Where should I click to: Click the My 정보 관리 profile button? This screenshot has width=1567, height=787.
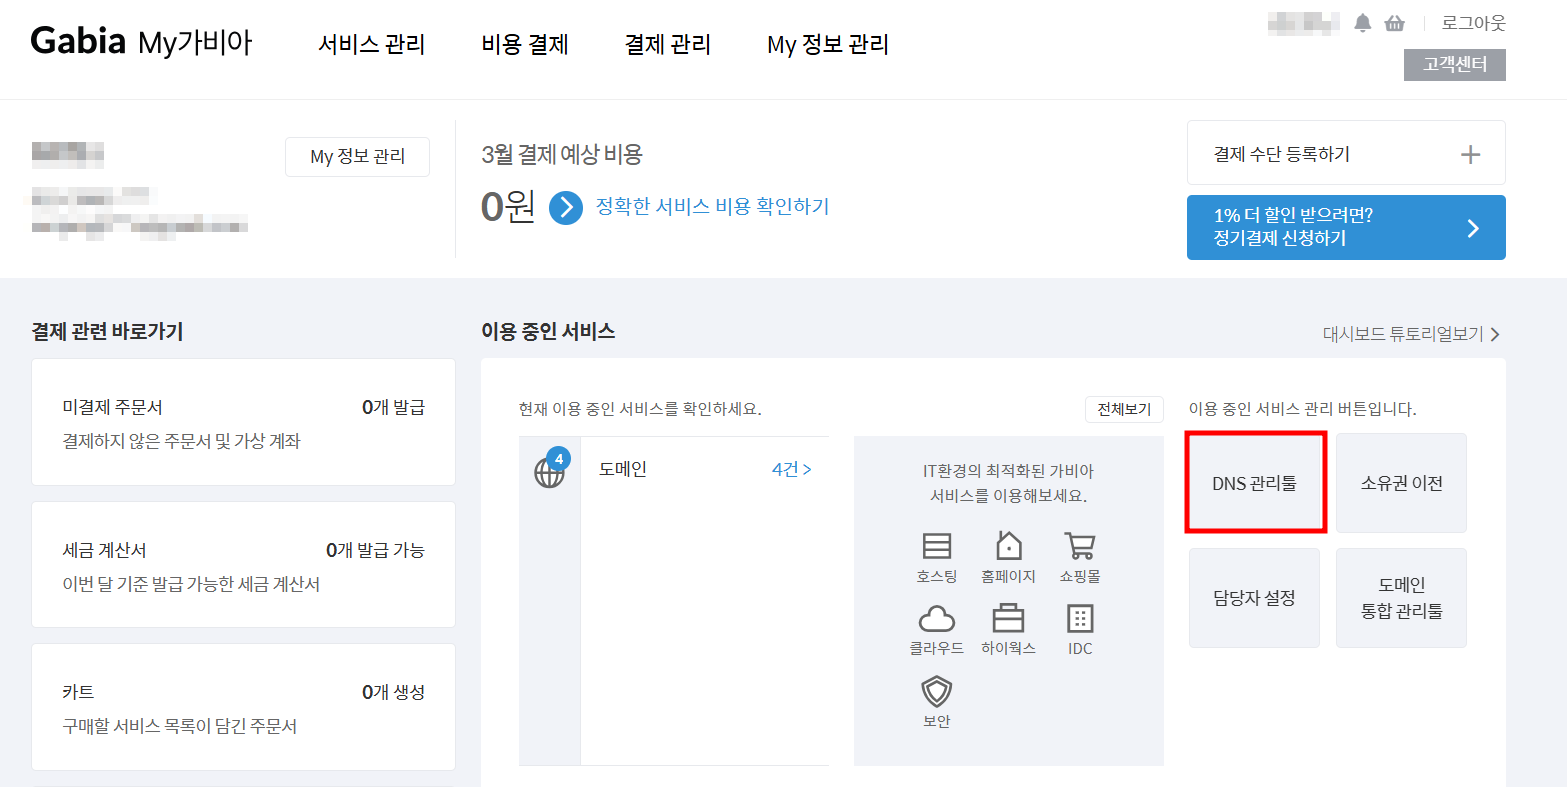[x=357, y=157]
